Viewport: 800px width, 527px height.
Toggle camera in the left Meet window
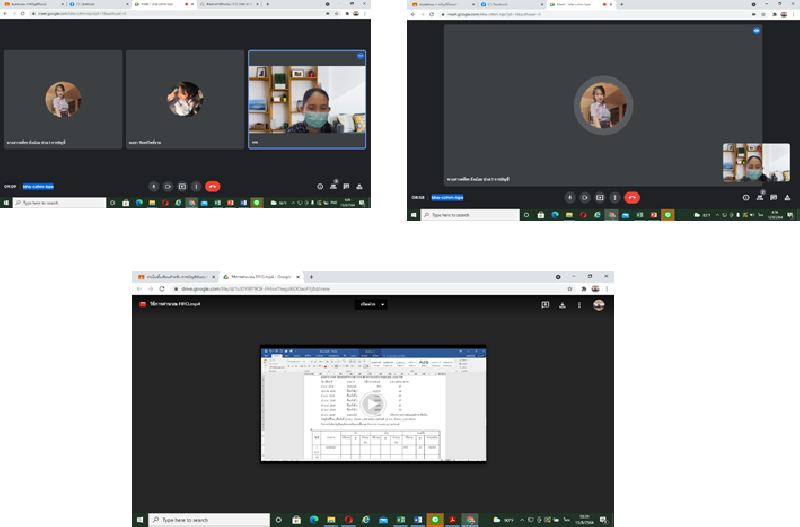(x=168, y=186)
